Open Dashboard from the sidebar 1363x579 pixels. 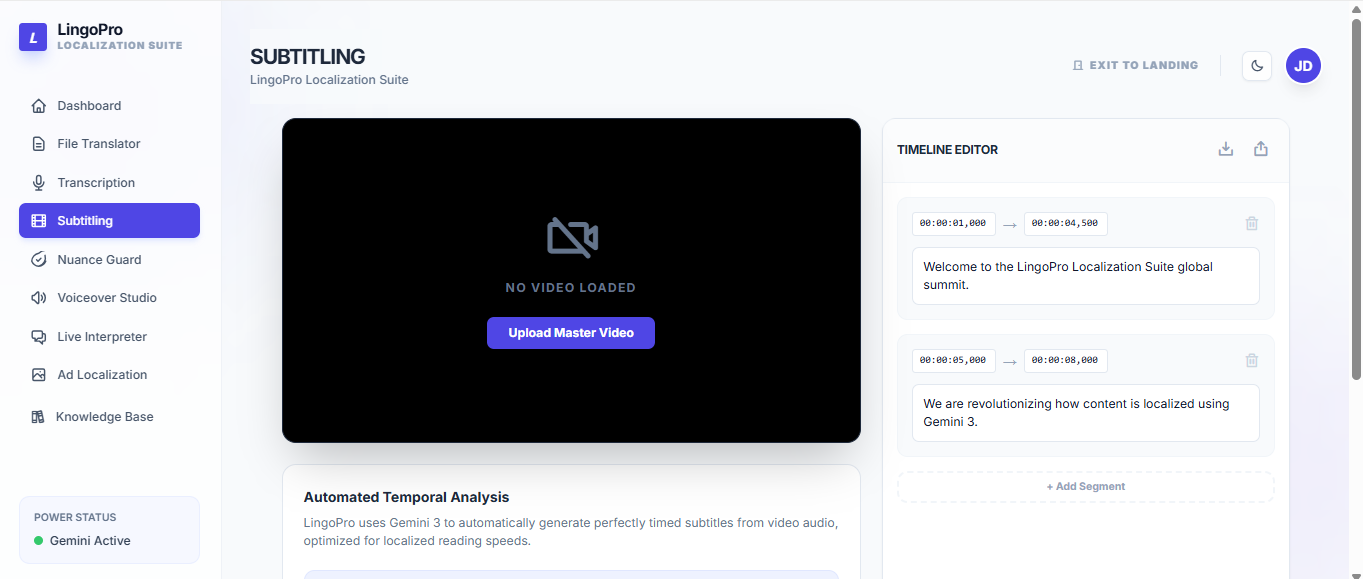pos(89,106)
